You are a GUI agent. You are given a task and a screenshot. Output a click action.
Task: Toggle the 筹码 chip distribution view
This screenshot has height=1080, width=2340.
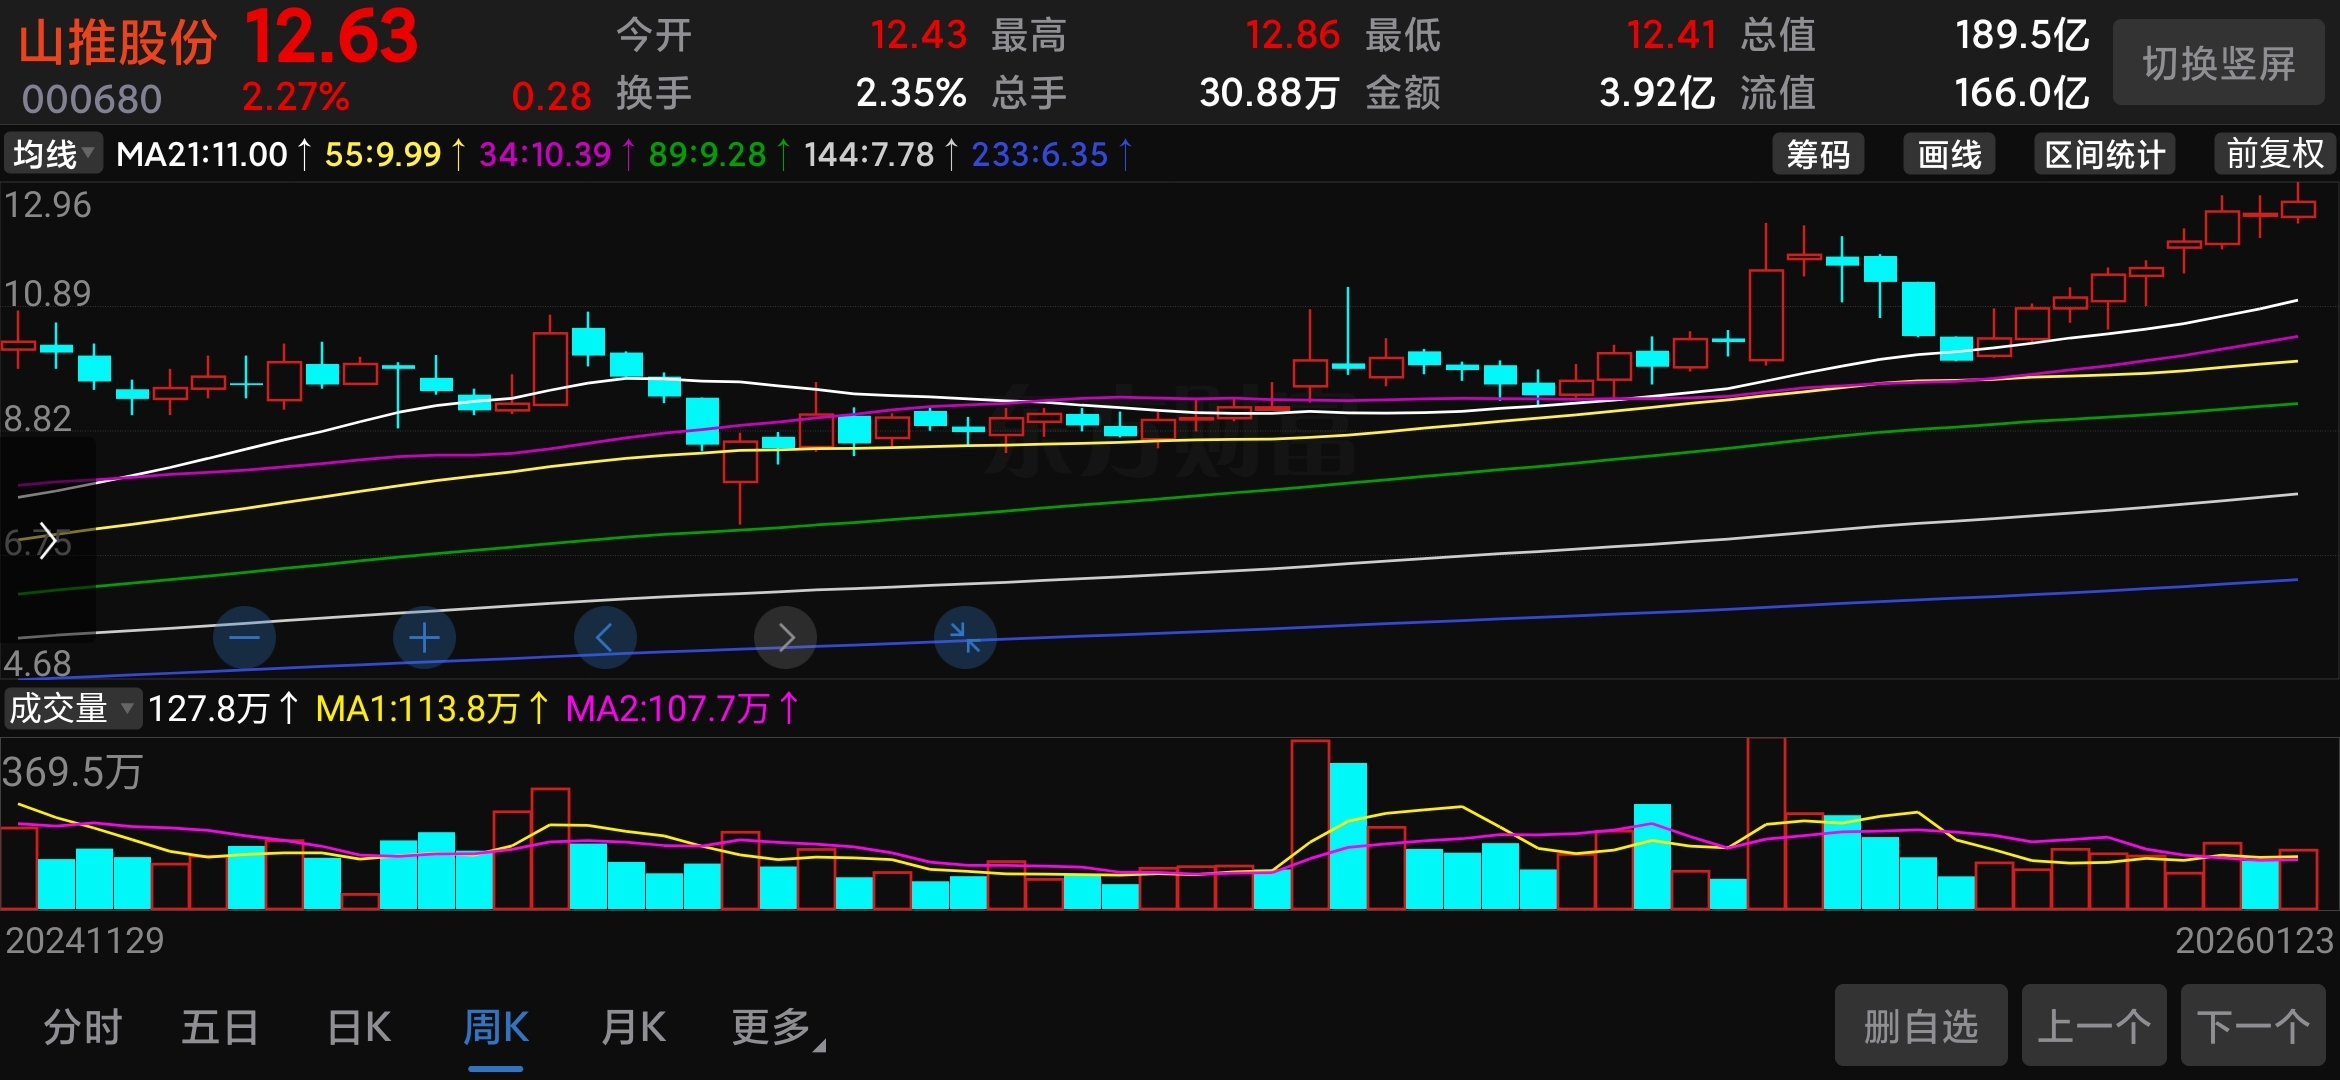(x=1817, y=155)
